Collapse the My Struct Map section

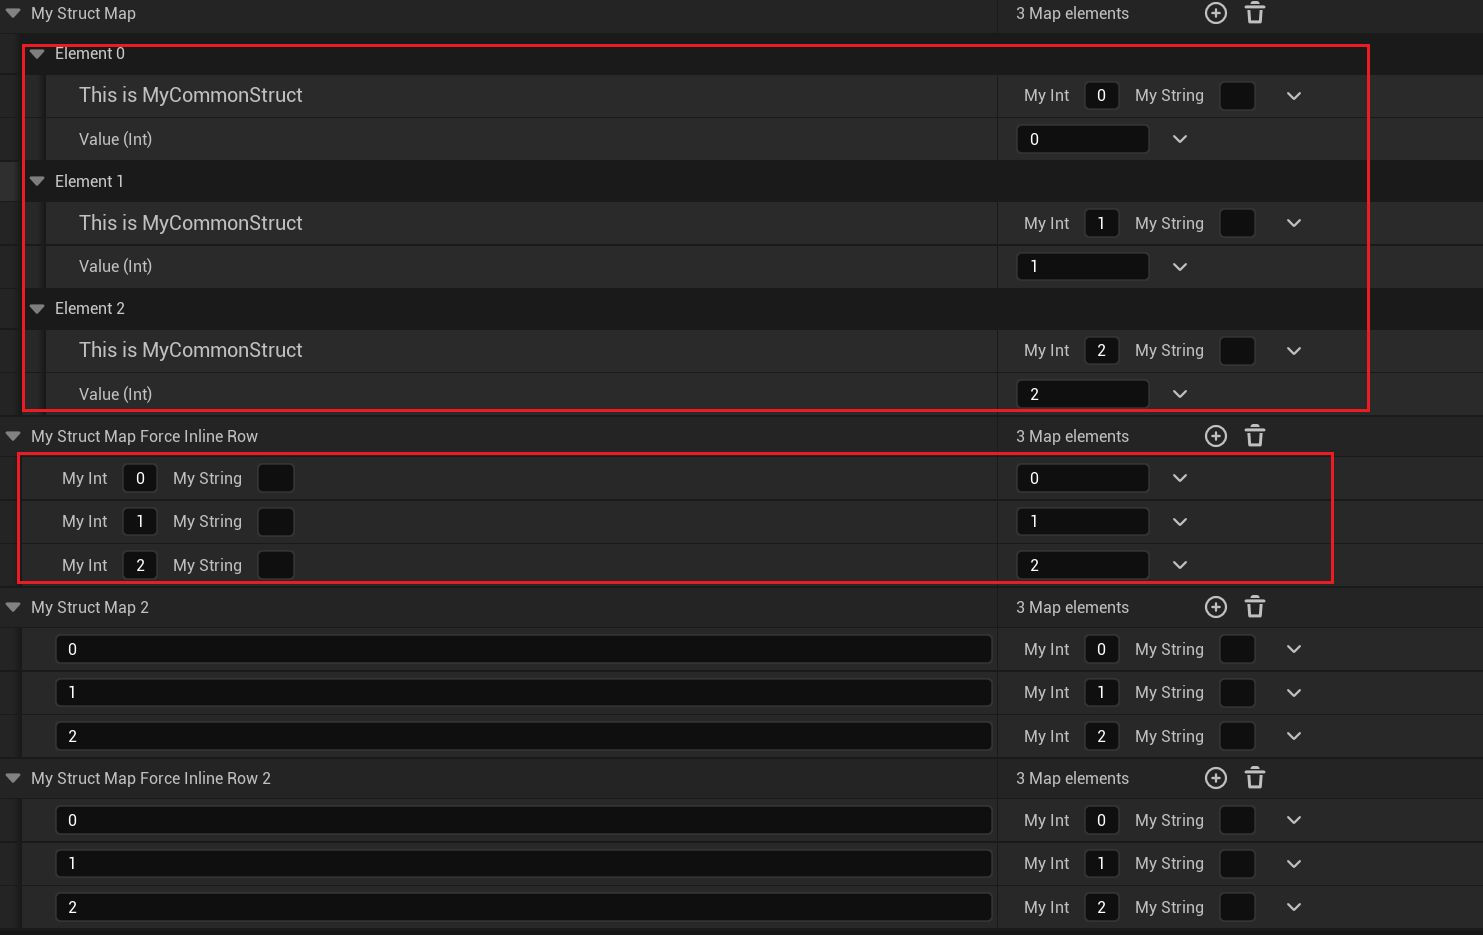click(13, 13)
